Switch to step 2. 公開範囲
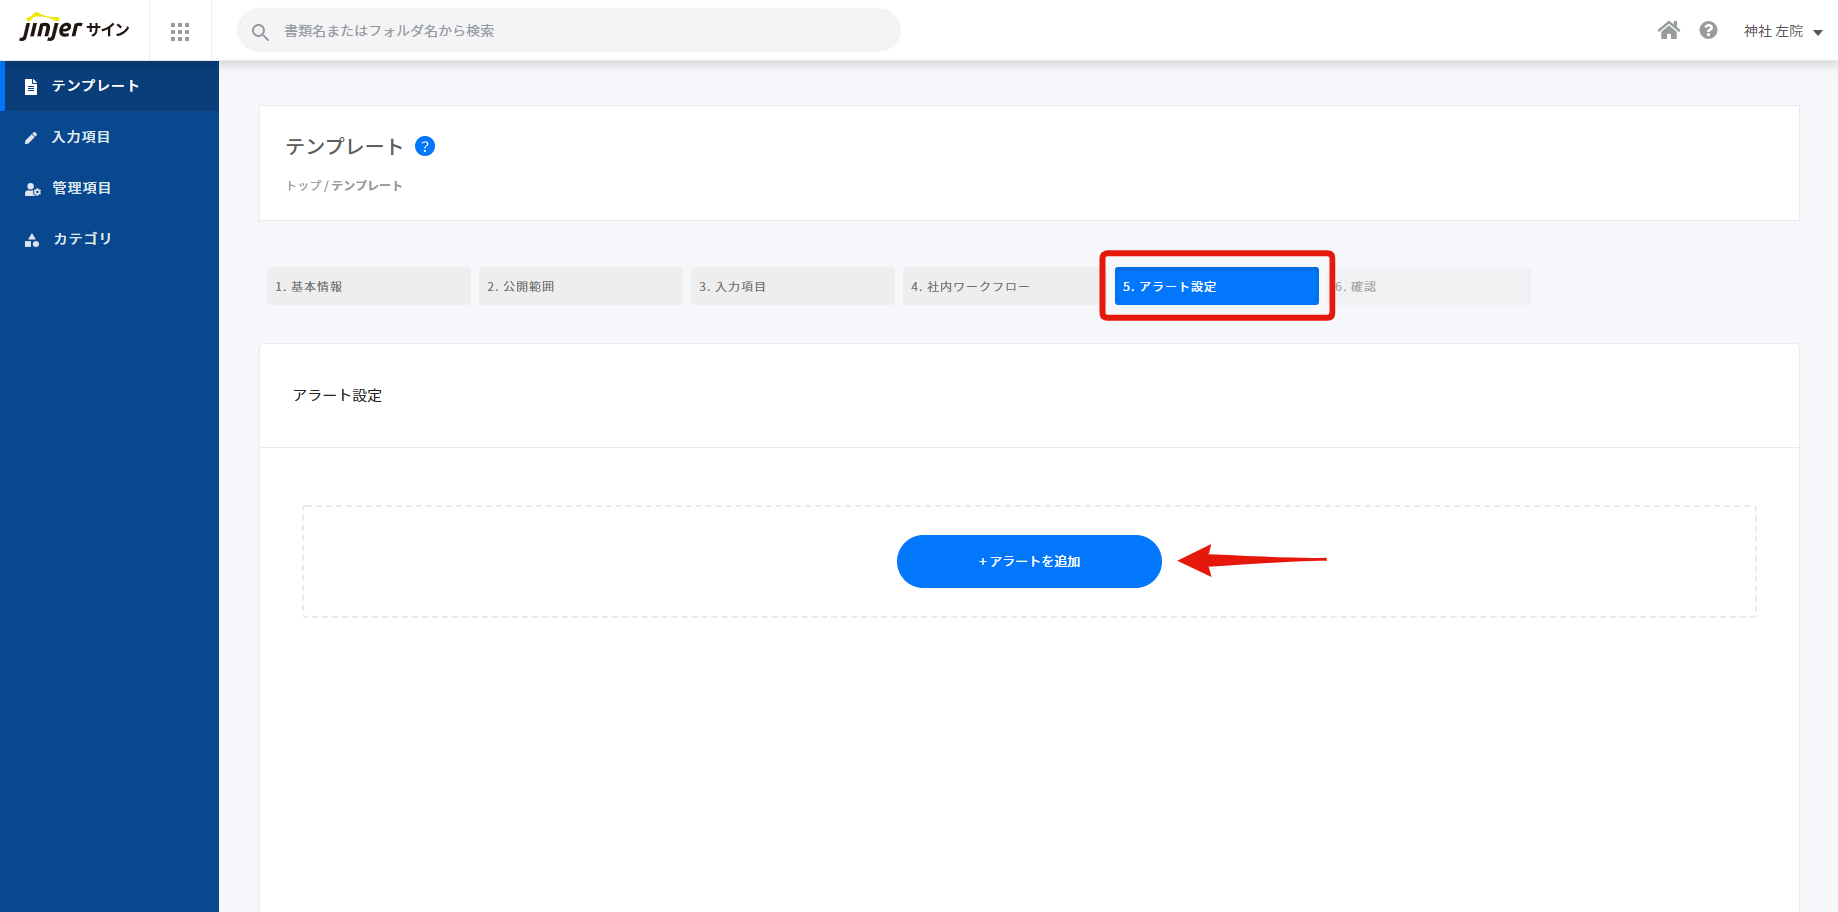The width and height of the screenshot is (1838, 912). point(580,286)
